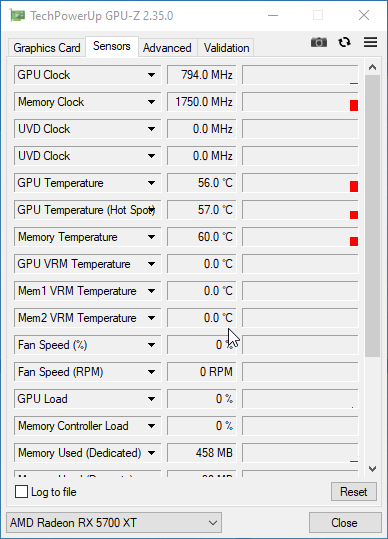Click the refresh arrows icon
The height and width of the screenshot is (539, 388).
(344, 42)
